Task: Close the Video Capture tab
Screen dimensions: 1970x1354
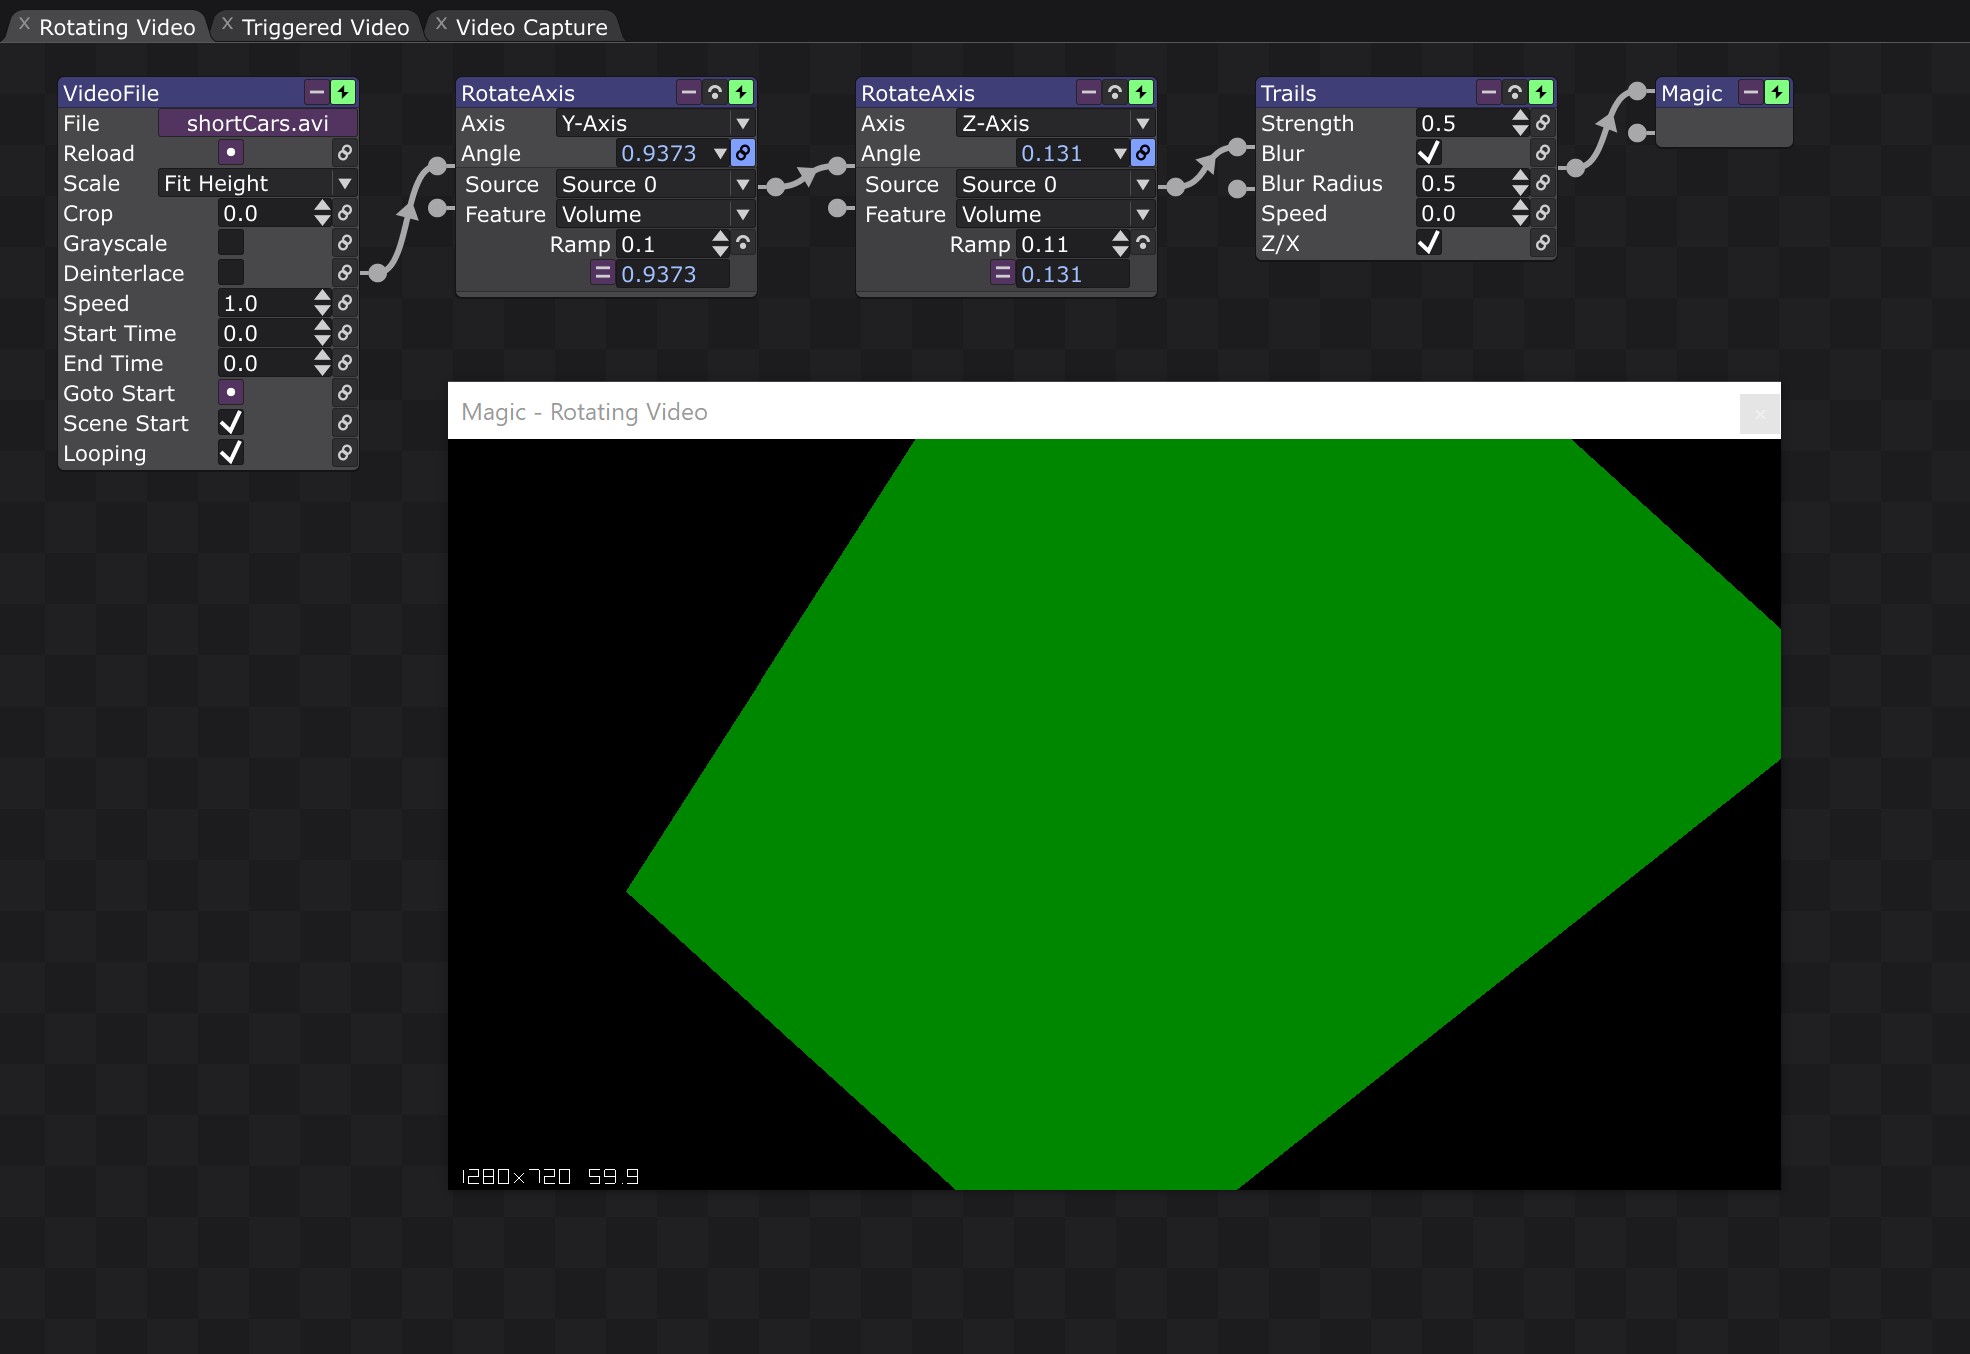Action: 441,24
